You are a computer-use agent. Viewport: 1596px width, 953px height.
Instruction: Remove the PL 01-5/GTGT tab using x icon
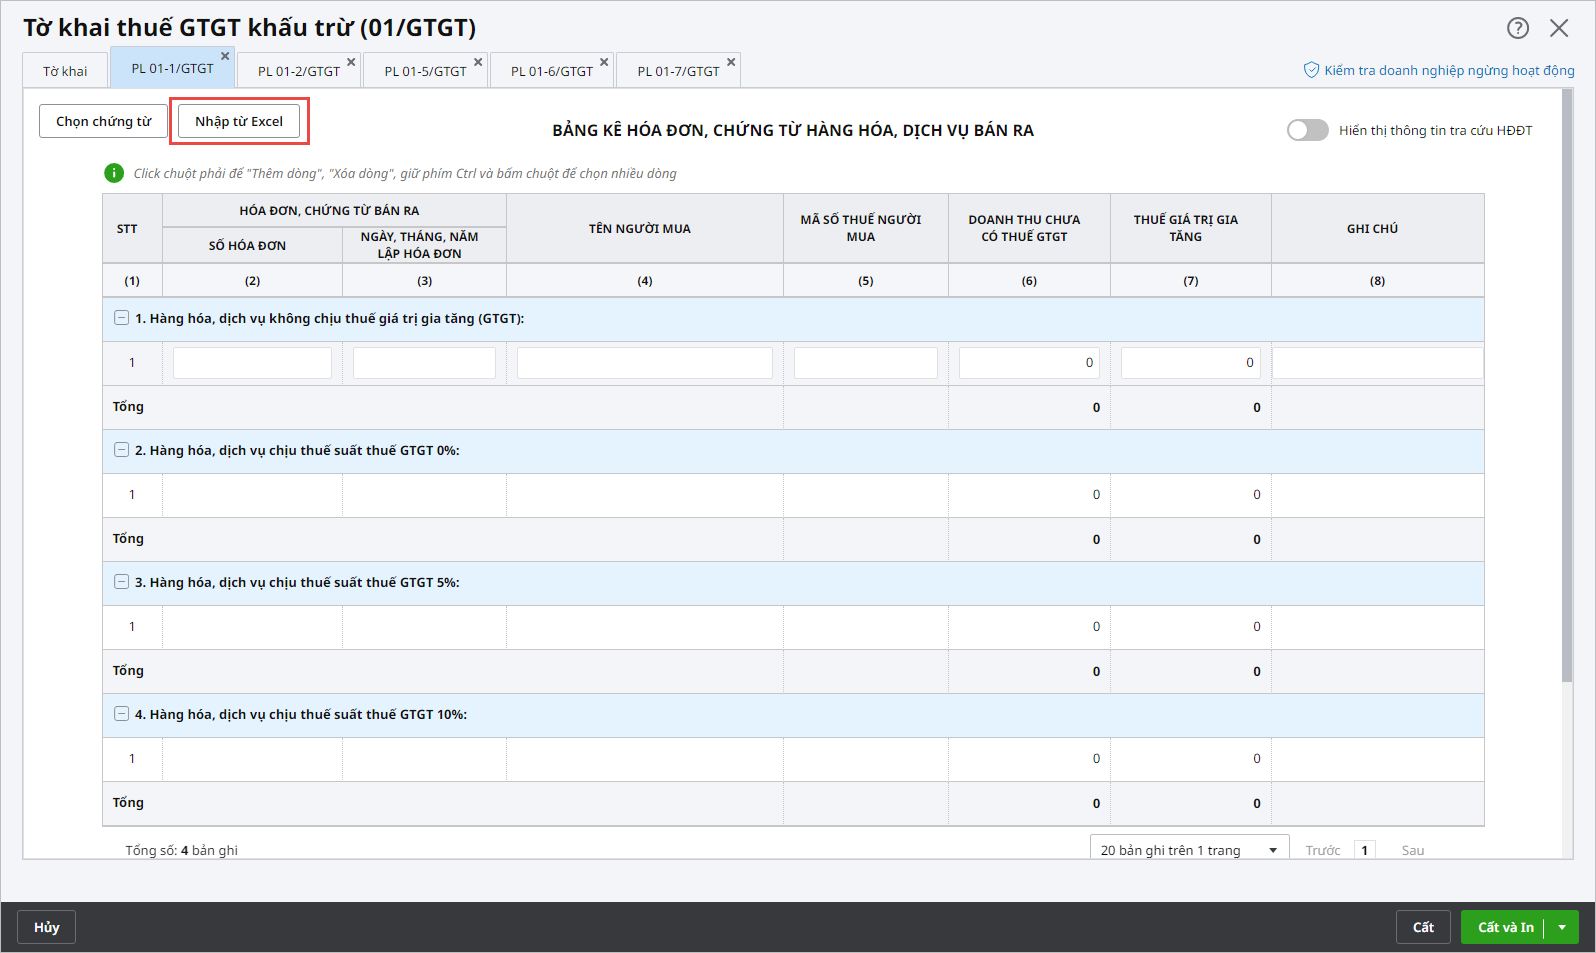click(478, 62)
